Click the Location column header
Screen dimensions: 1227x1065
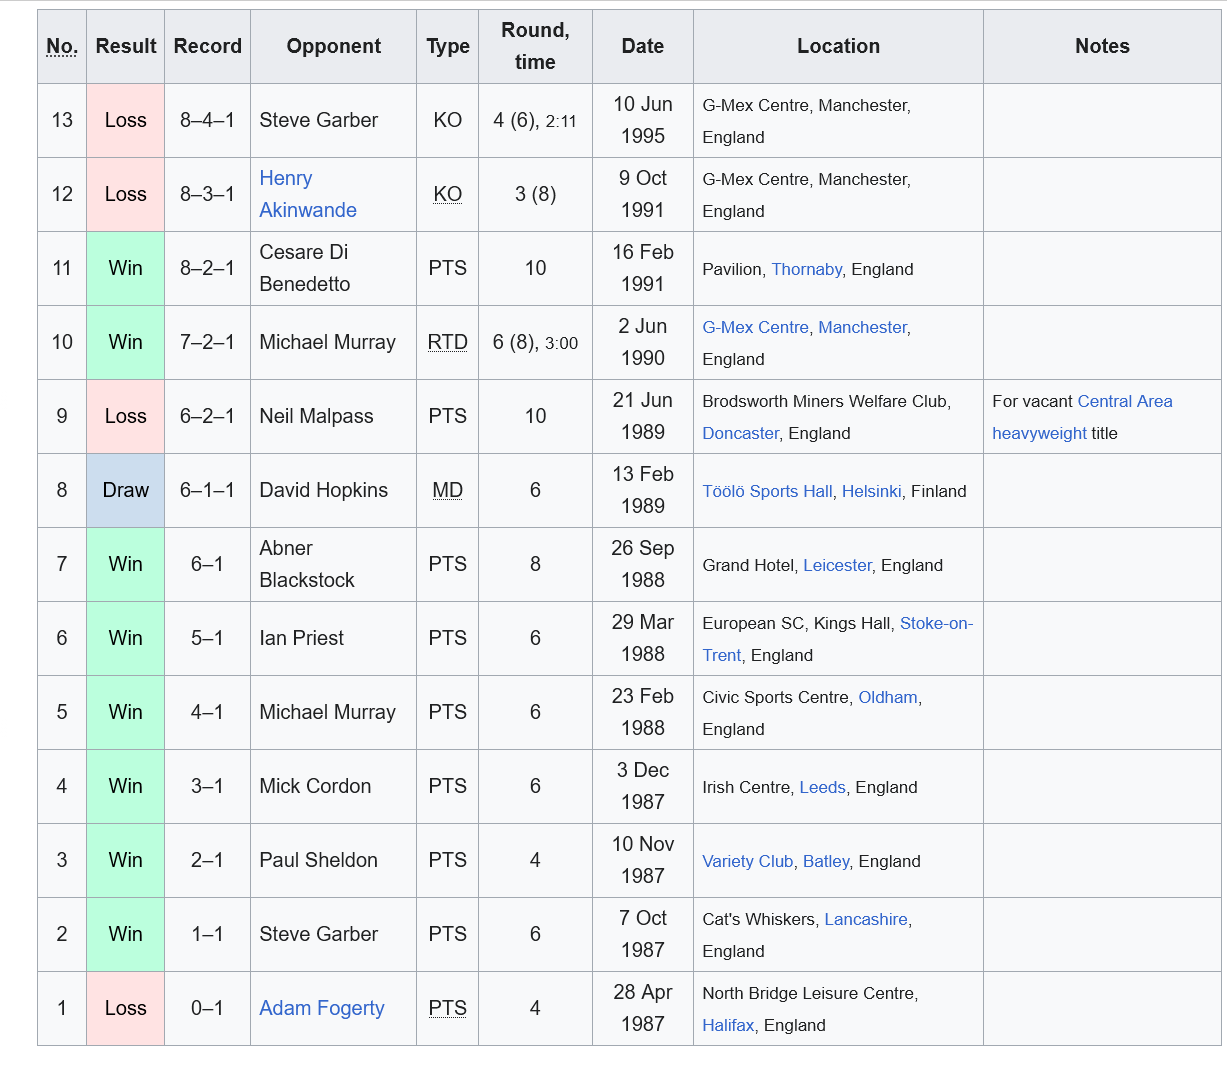(x=838, y=46)
